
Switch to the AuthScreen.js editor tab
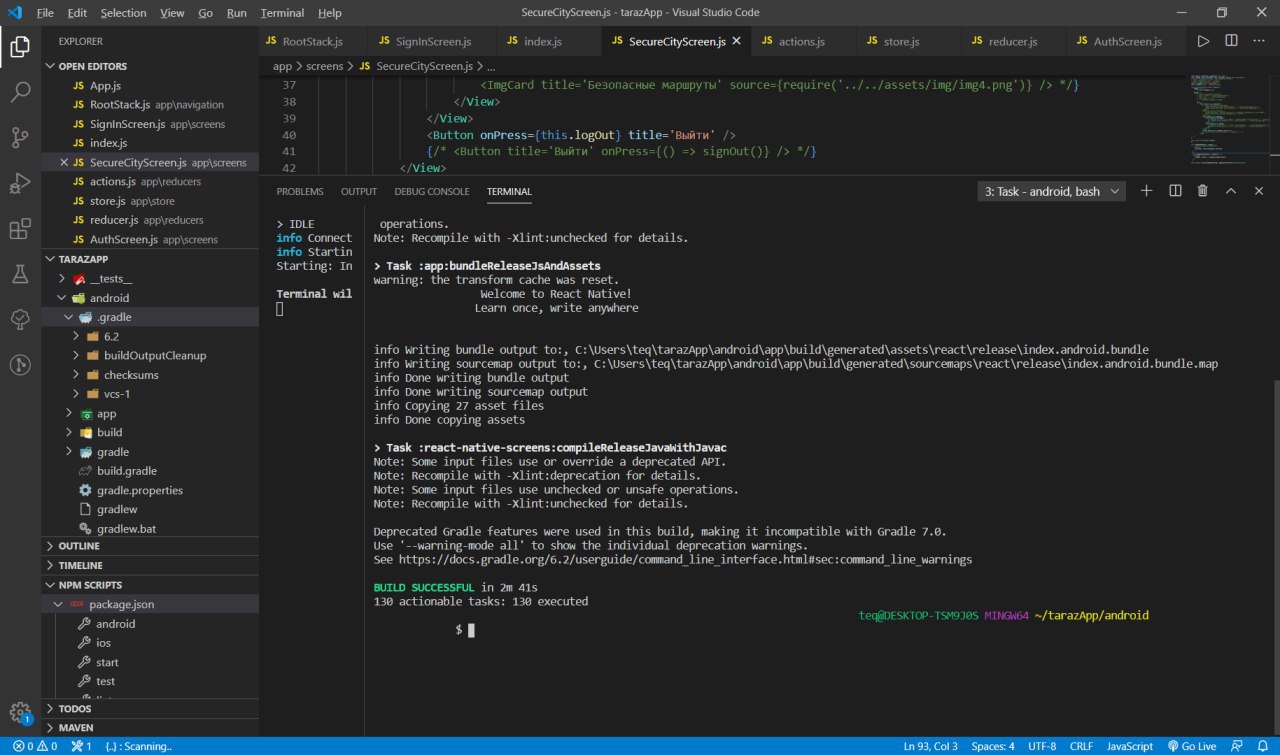[x=1127, y=41]
